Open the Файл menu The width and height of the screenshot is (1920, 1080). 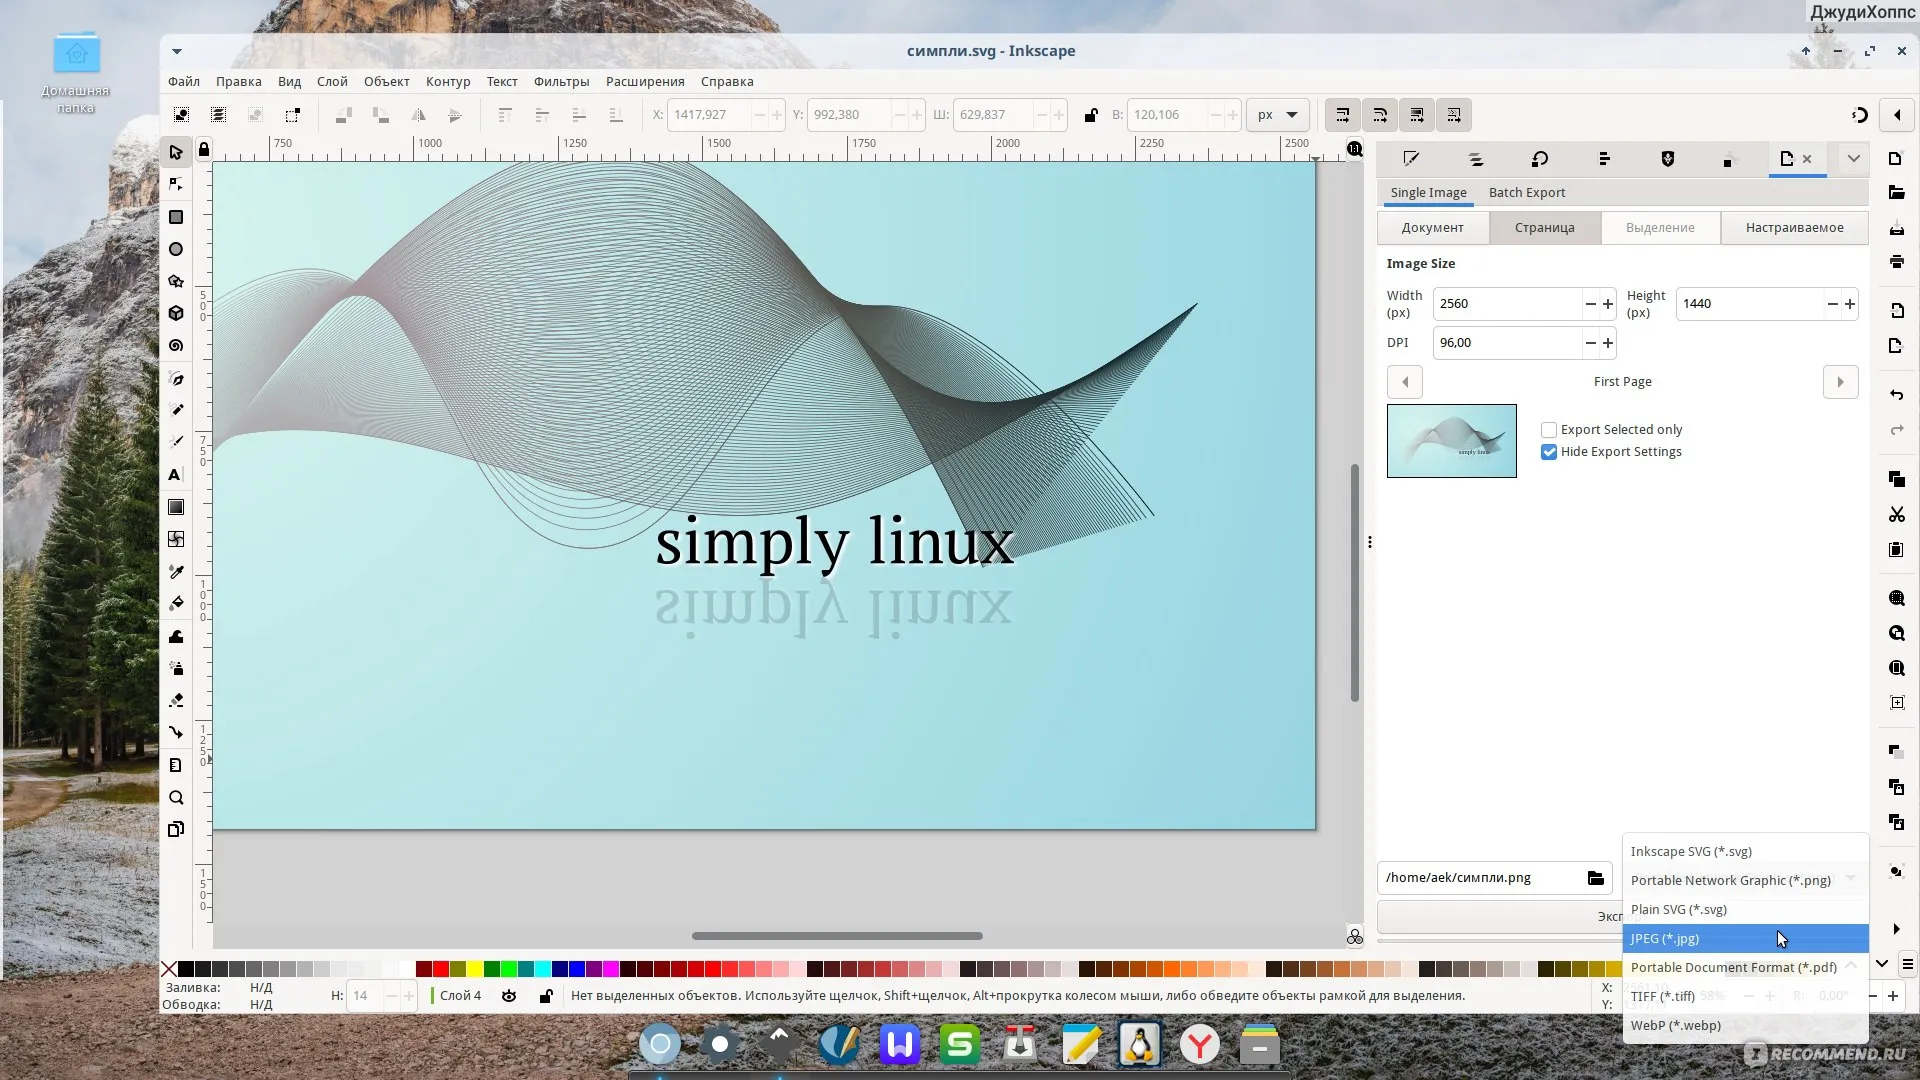coord(184,82)
